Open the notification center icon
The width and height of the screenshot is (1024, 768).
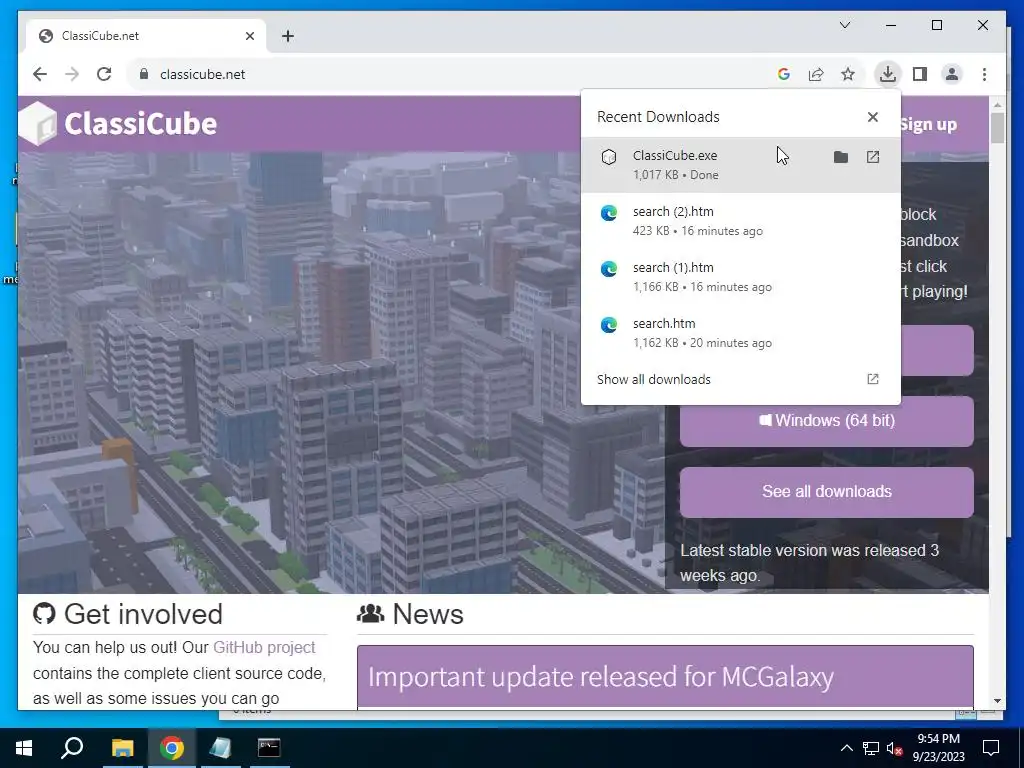click(991, 748)
